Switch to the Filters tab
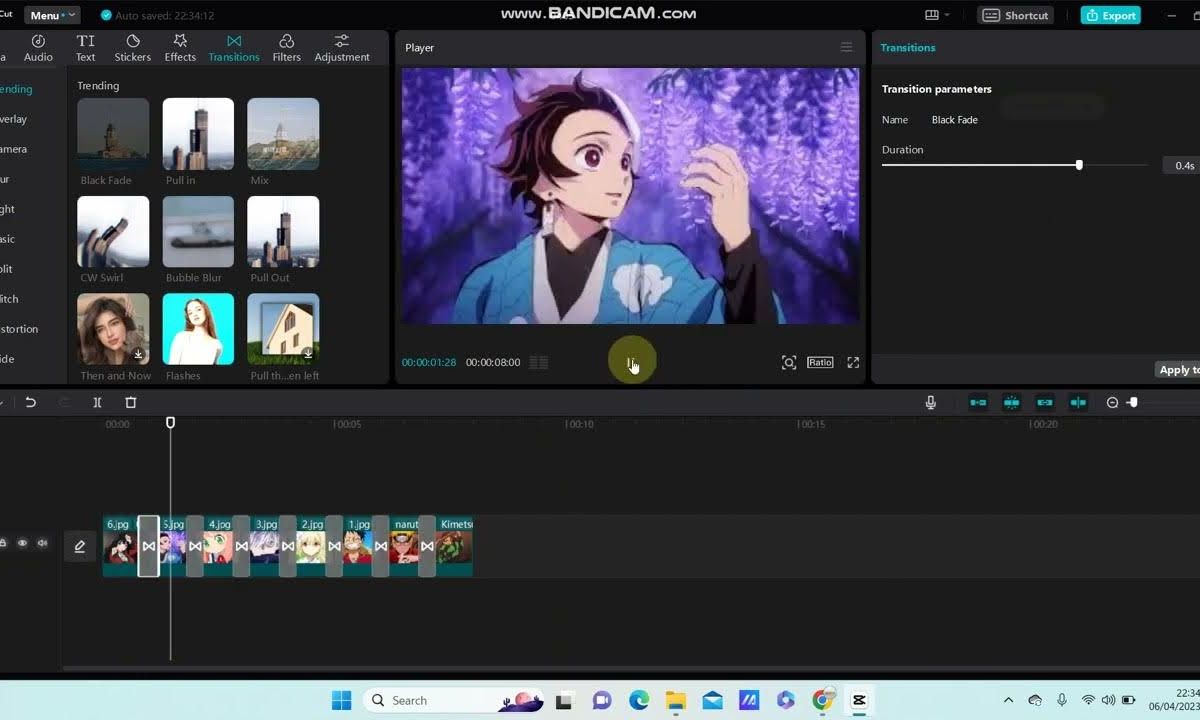 click(x=286, y=48)
